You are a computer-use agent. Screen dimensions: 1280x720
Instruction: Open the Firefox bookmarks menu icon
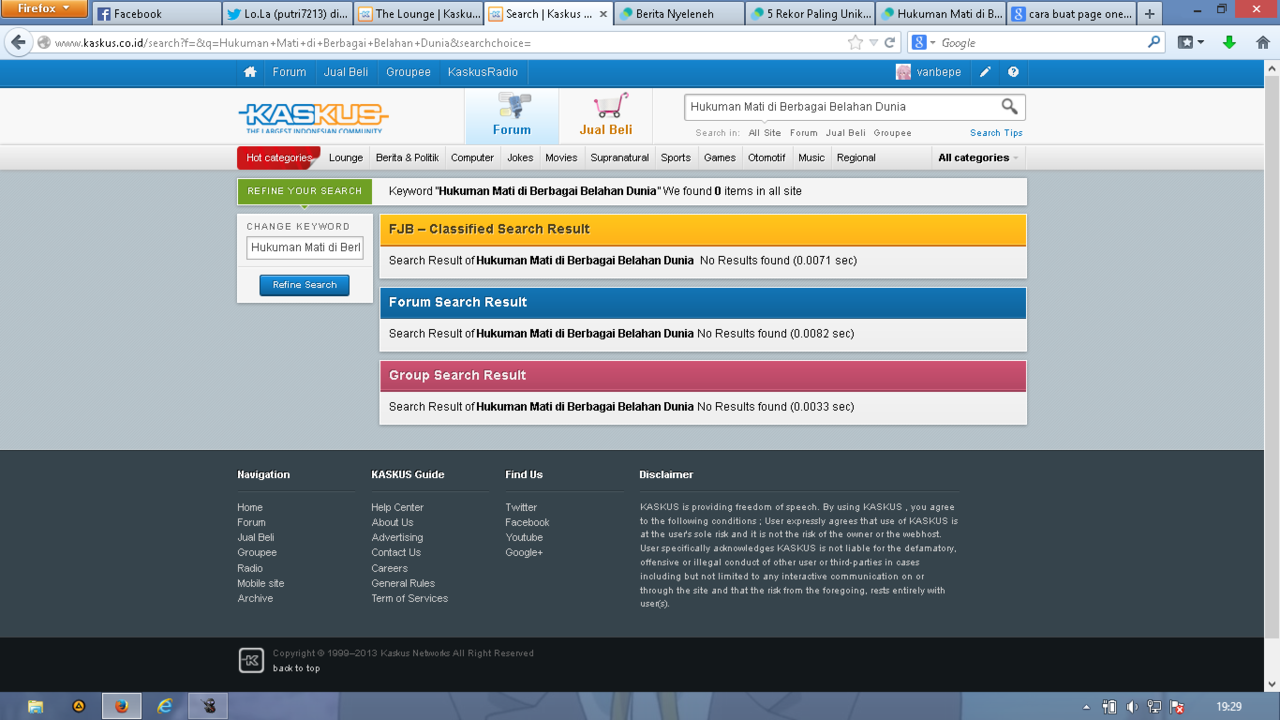[x=1190, y=43]
